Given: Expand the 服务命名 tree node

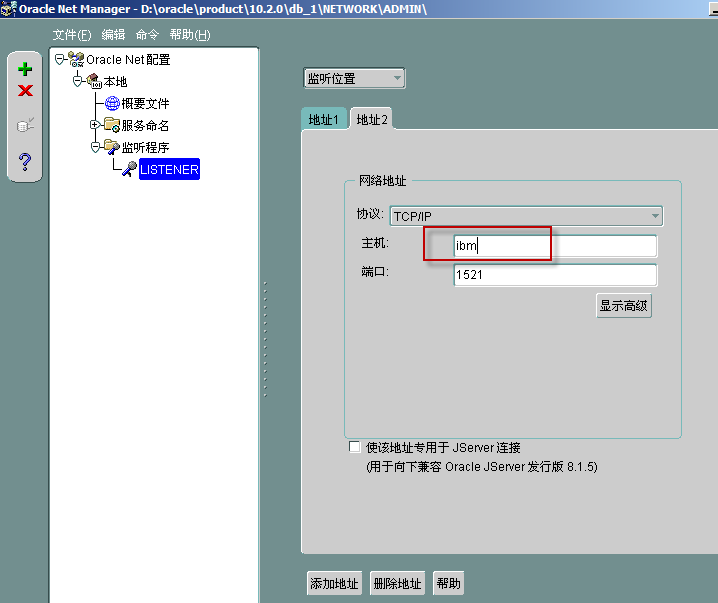Looking at the screenshot, I should pos(95,125).
